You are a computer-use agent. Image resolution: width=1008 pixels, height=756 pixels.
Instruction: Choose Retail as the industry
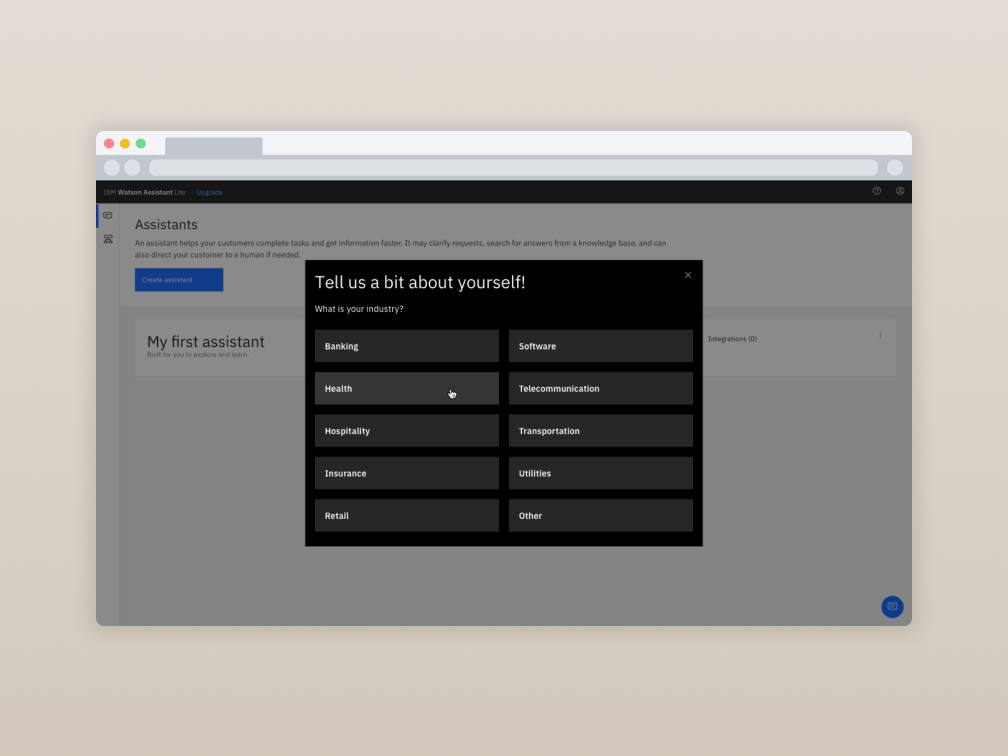tap(406, 516)
